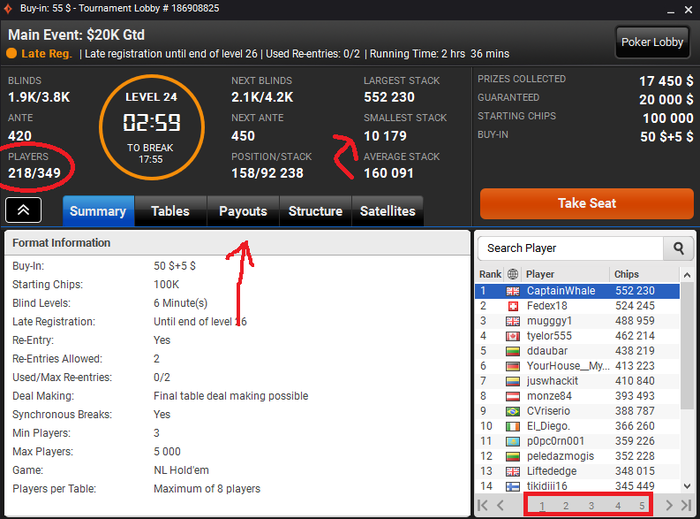Viewport: 700px width, 519px height.
Task: Focus the Search Player input field
Action: [x=571, y=248]
